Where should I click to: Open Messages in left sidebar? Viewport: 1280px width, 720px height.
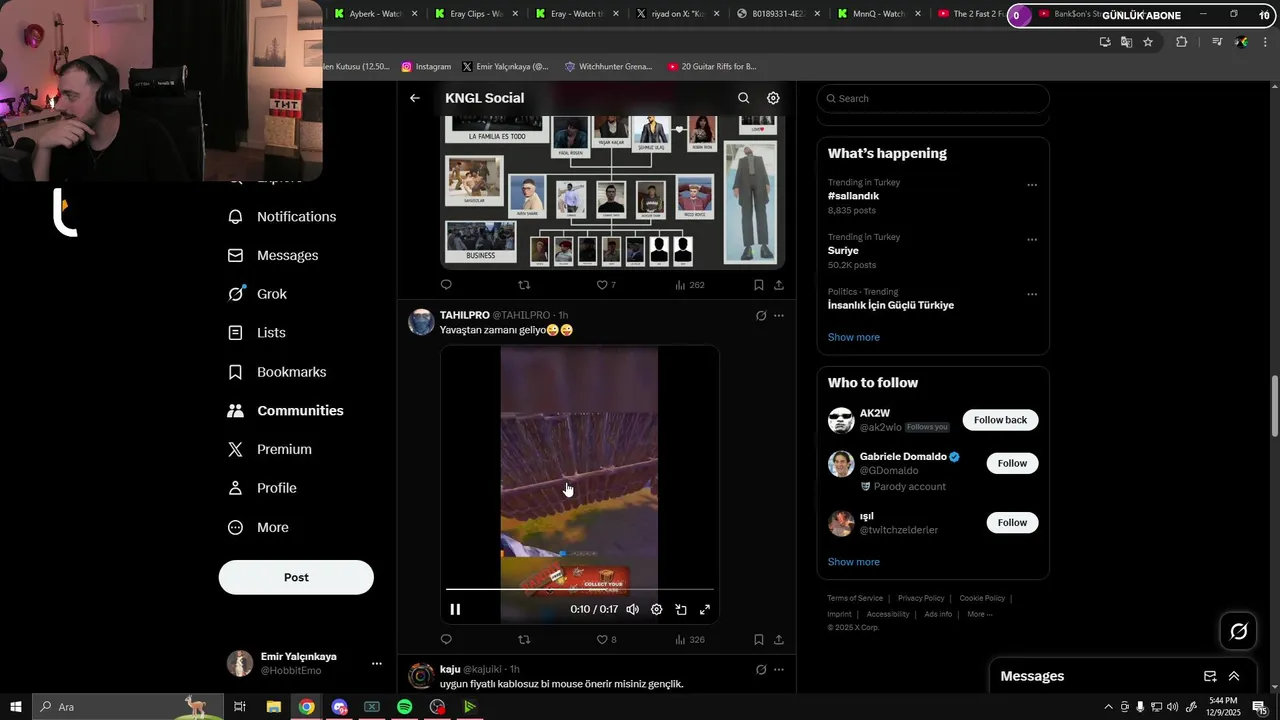coord(273,256)
